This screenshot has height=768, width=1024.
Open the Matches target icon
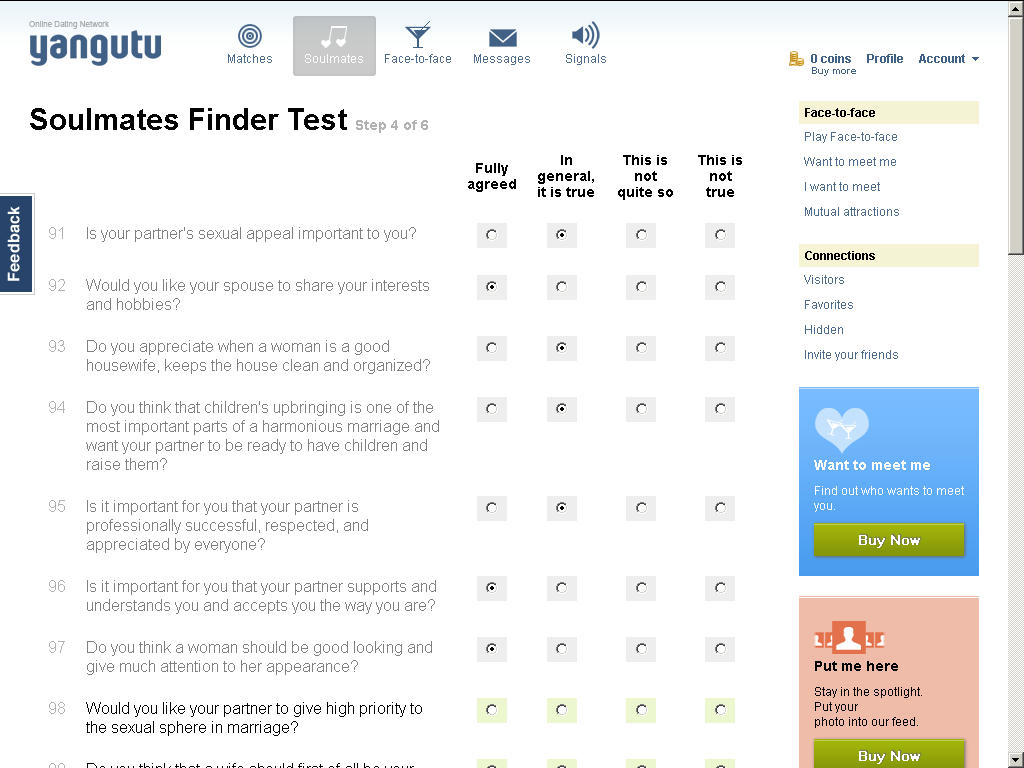(250, 37)
